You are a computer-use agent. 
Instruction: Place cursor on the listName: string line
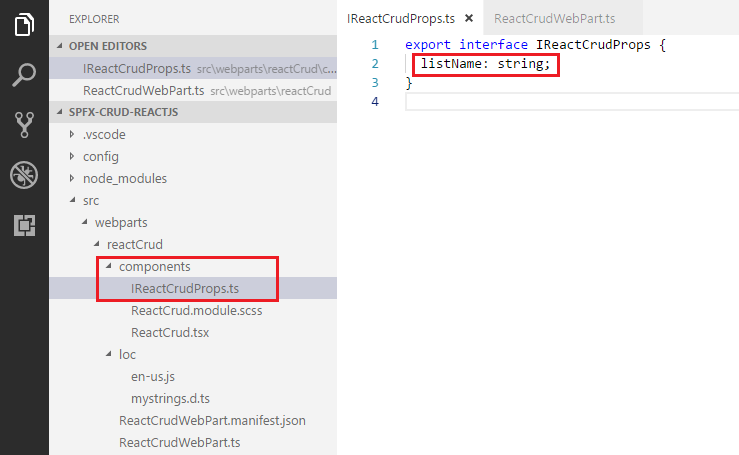[x=485, y=64]
